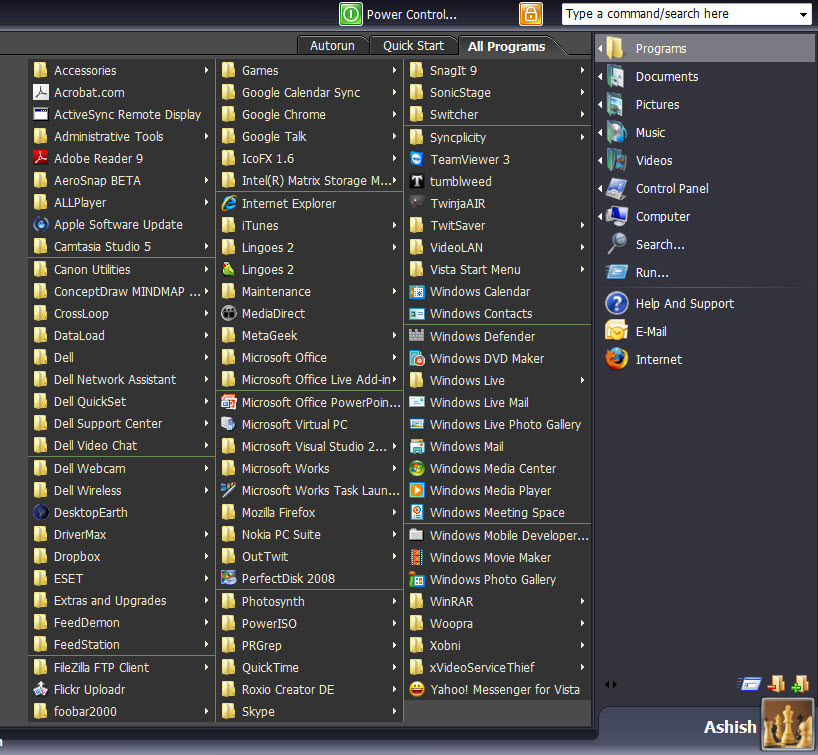
Task: Click the Help And Support question icon
Action: point(617,303)
